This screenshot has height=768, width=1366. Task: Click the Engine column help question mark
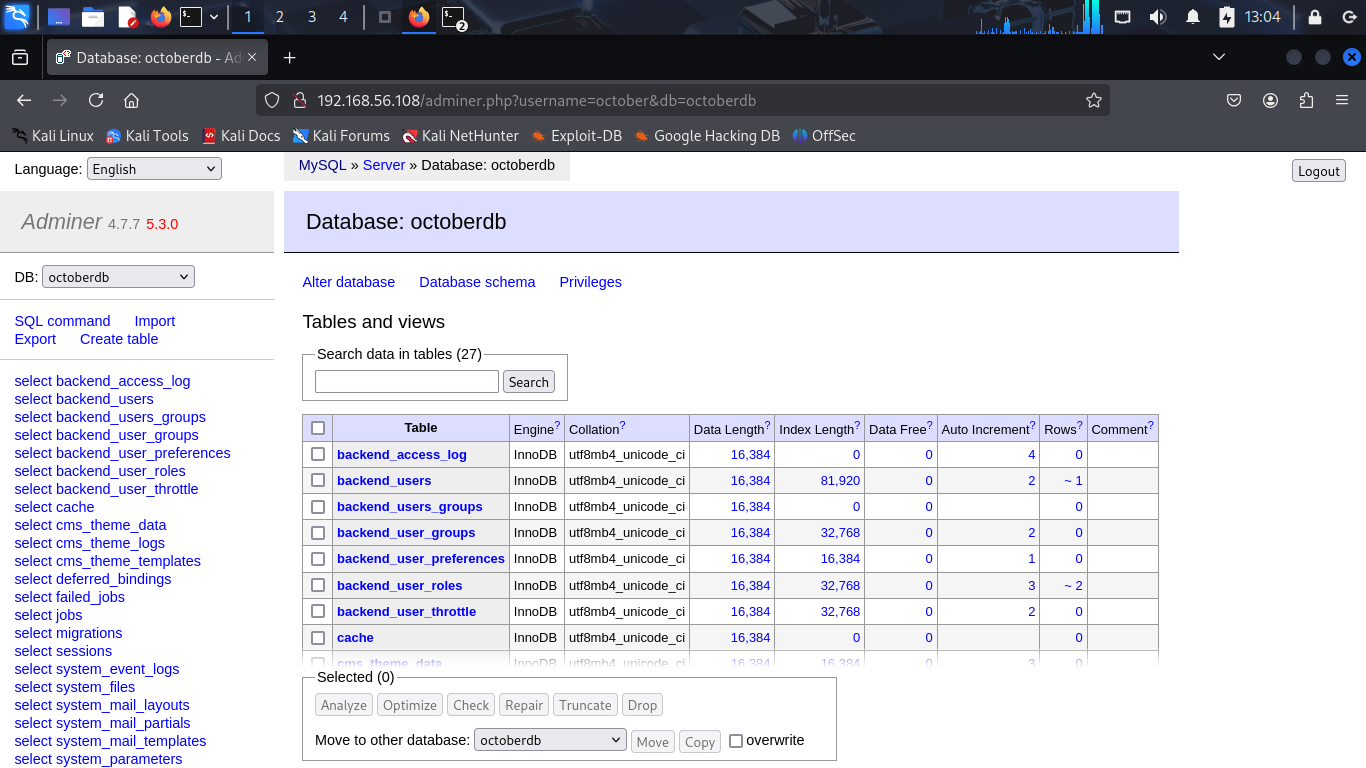[x=557, y=425]
